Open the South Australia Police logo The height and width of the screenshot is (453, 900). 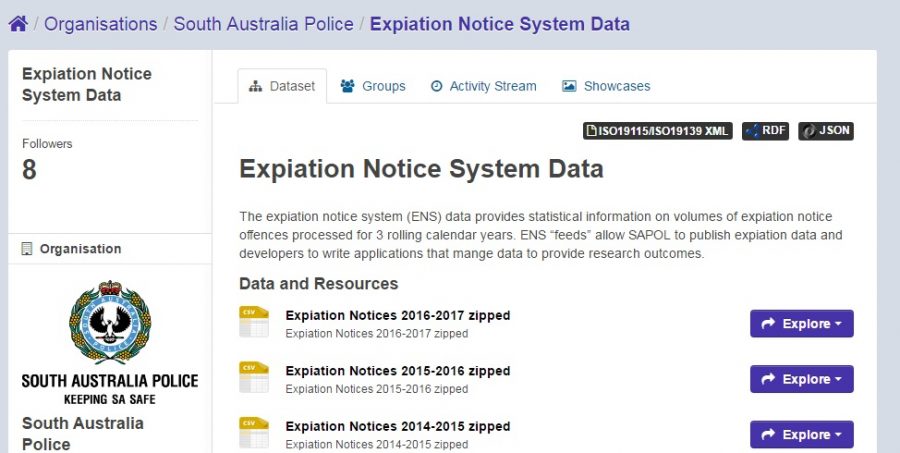click(x=110, y=343)
